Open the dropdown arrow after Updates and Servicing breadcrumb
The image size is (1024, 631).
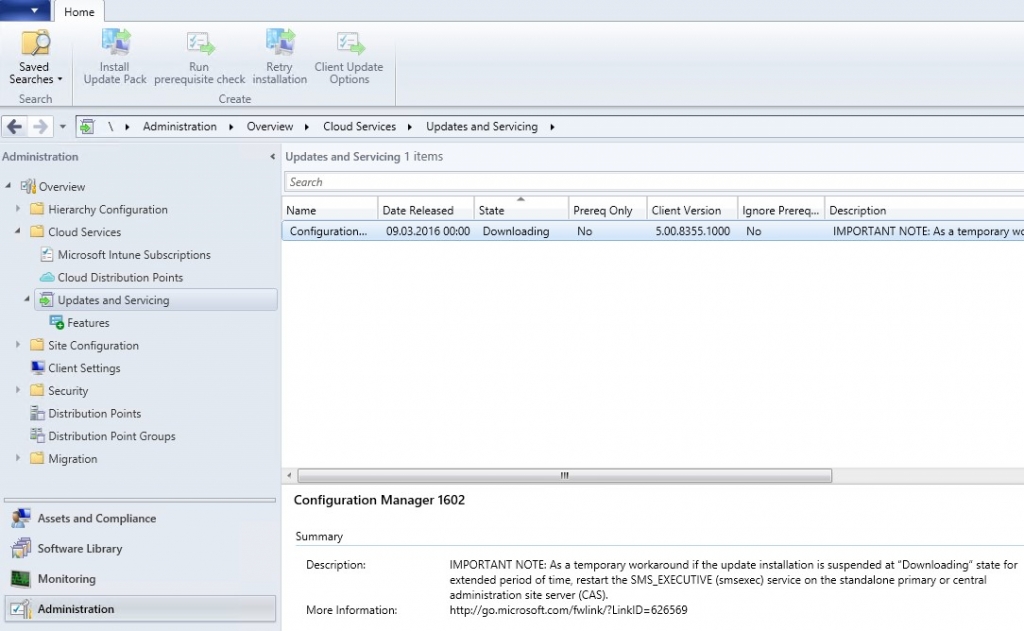pos(552,127)
